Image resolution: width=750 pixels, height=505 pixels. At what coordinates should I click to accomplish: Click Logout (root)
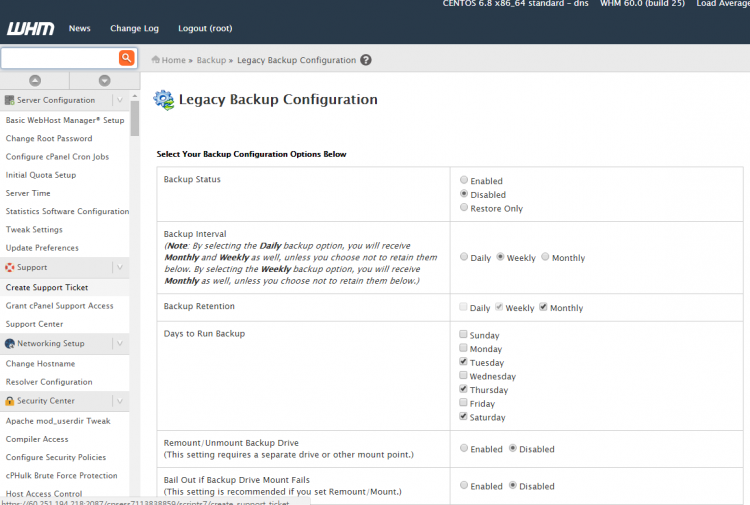[x=205, y=28]
